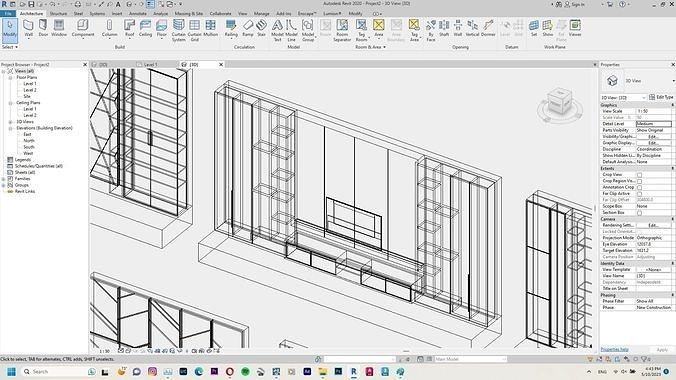The image size is (676, 380).
Task: Select the Dormer opening tool
Action: pos(488,28)
